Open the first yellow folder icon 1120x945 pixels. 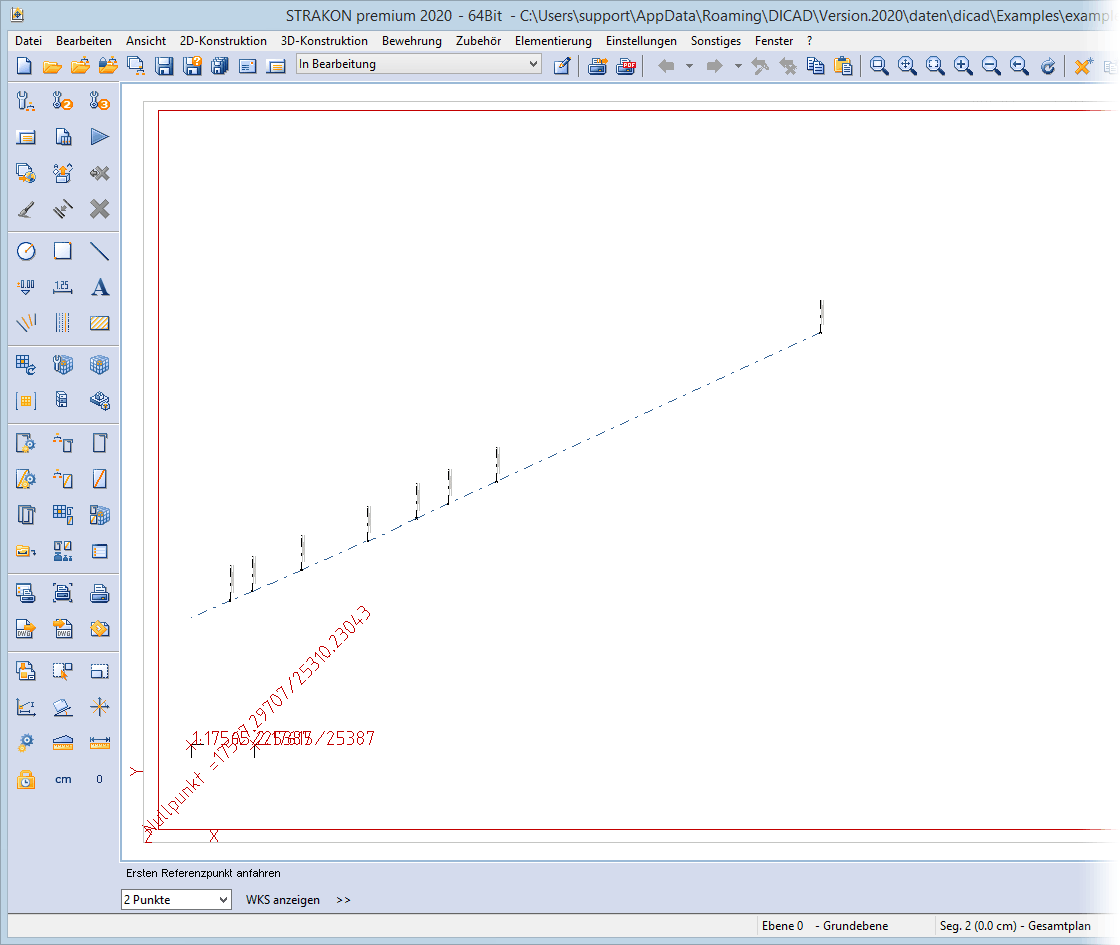pos(52,66)
